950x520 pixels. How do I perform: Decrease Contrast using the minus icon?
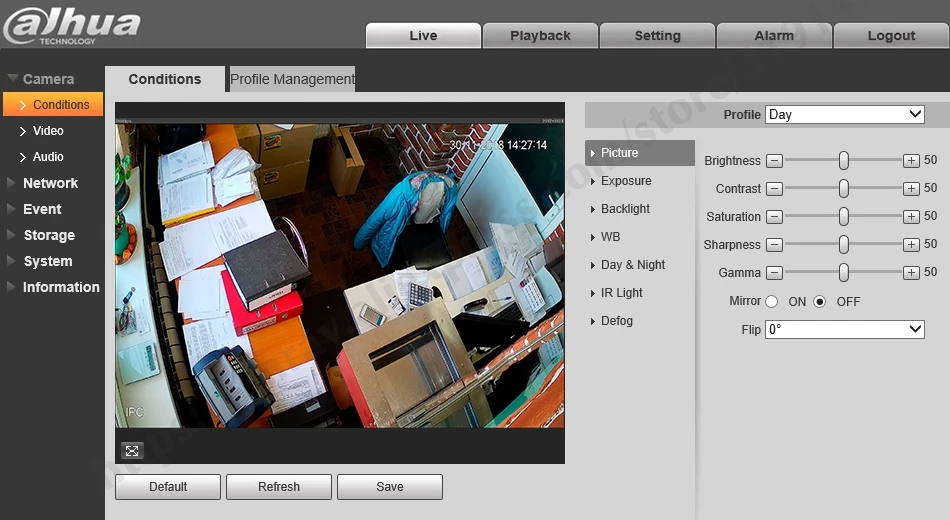click(x=774, y=188)
